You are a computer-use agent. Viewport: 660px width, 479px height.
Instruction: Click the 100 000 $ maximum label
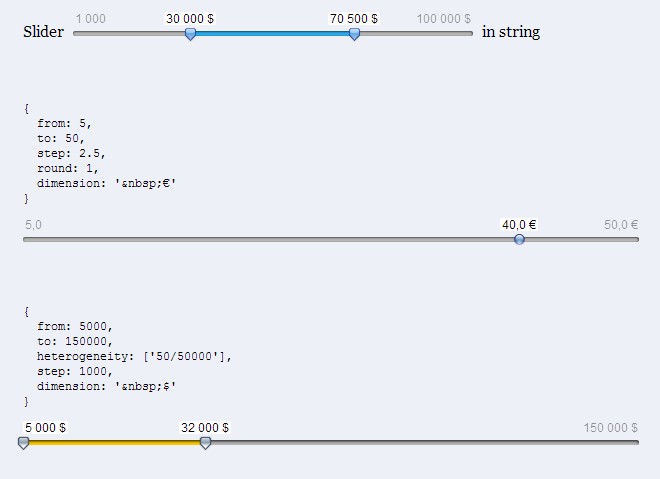coord(444,19)
